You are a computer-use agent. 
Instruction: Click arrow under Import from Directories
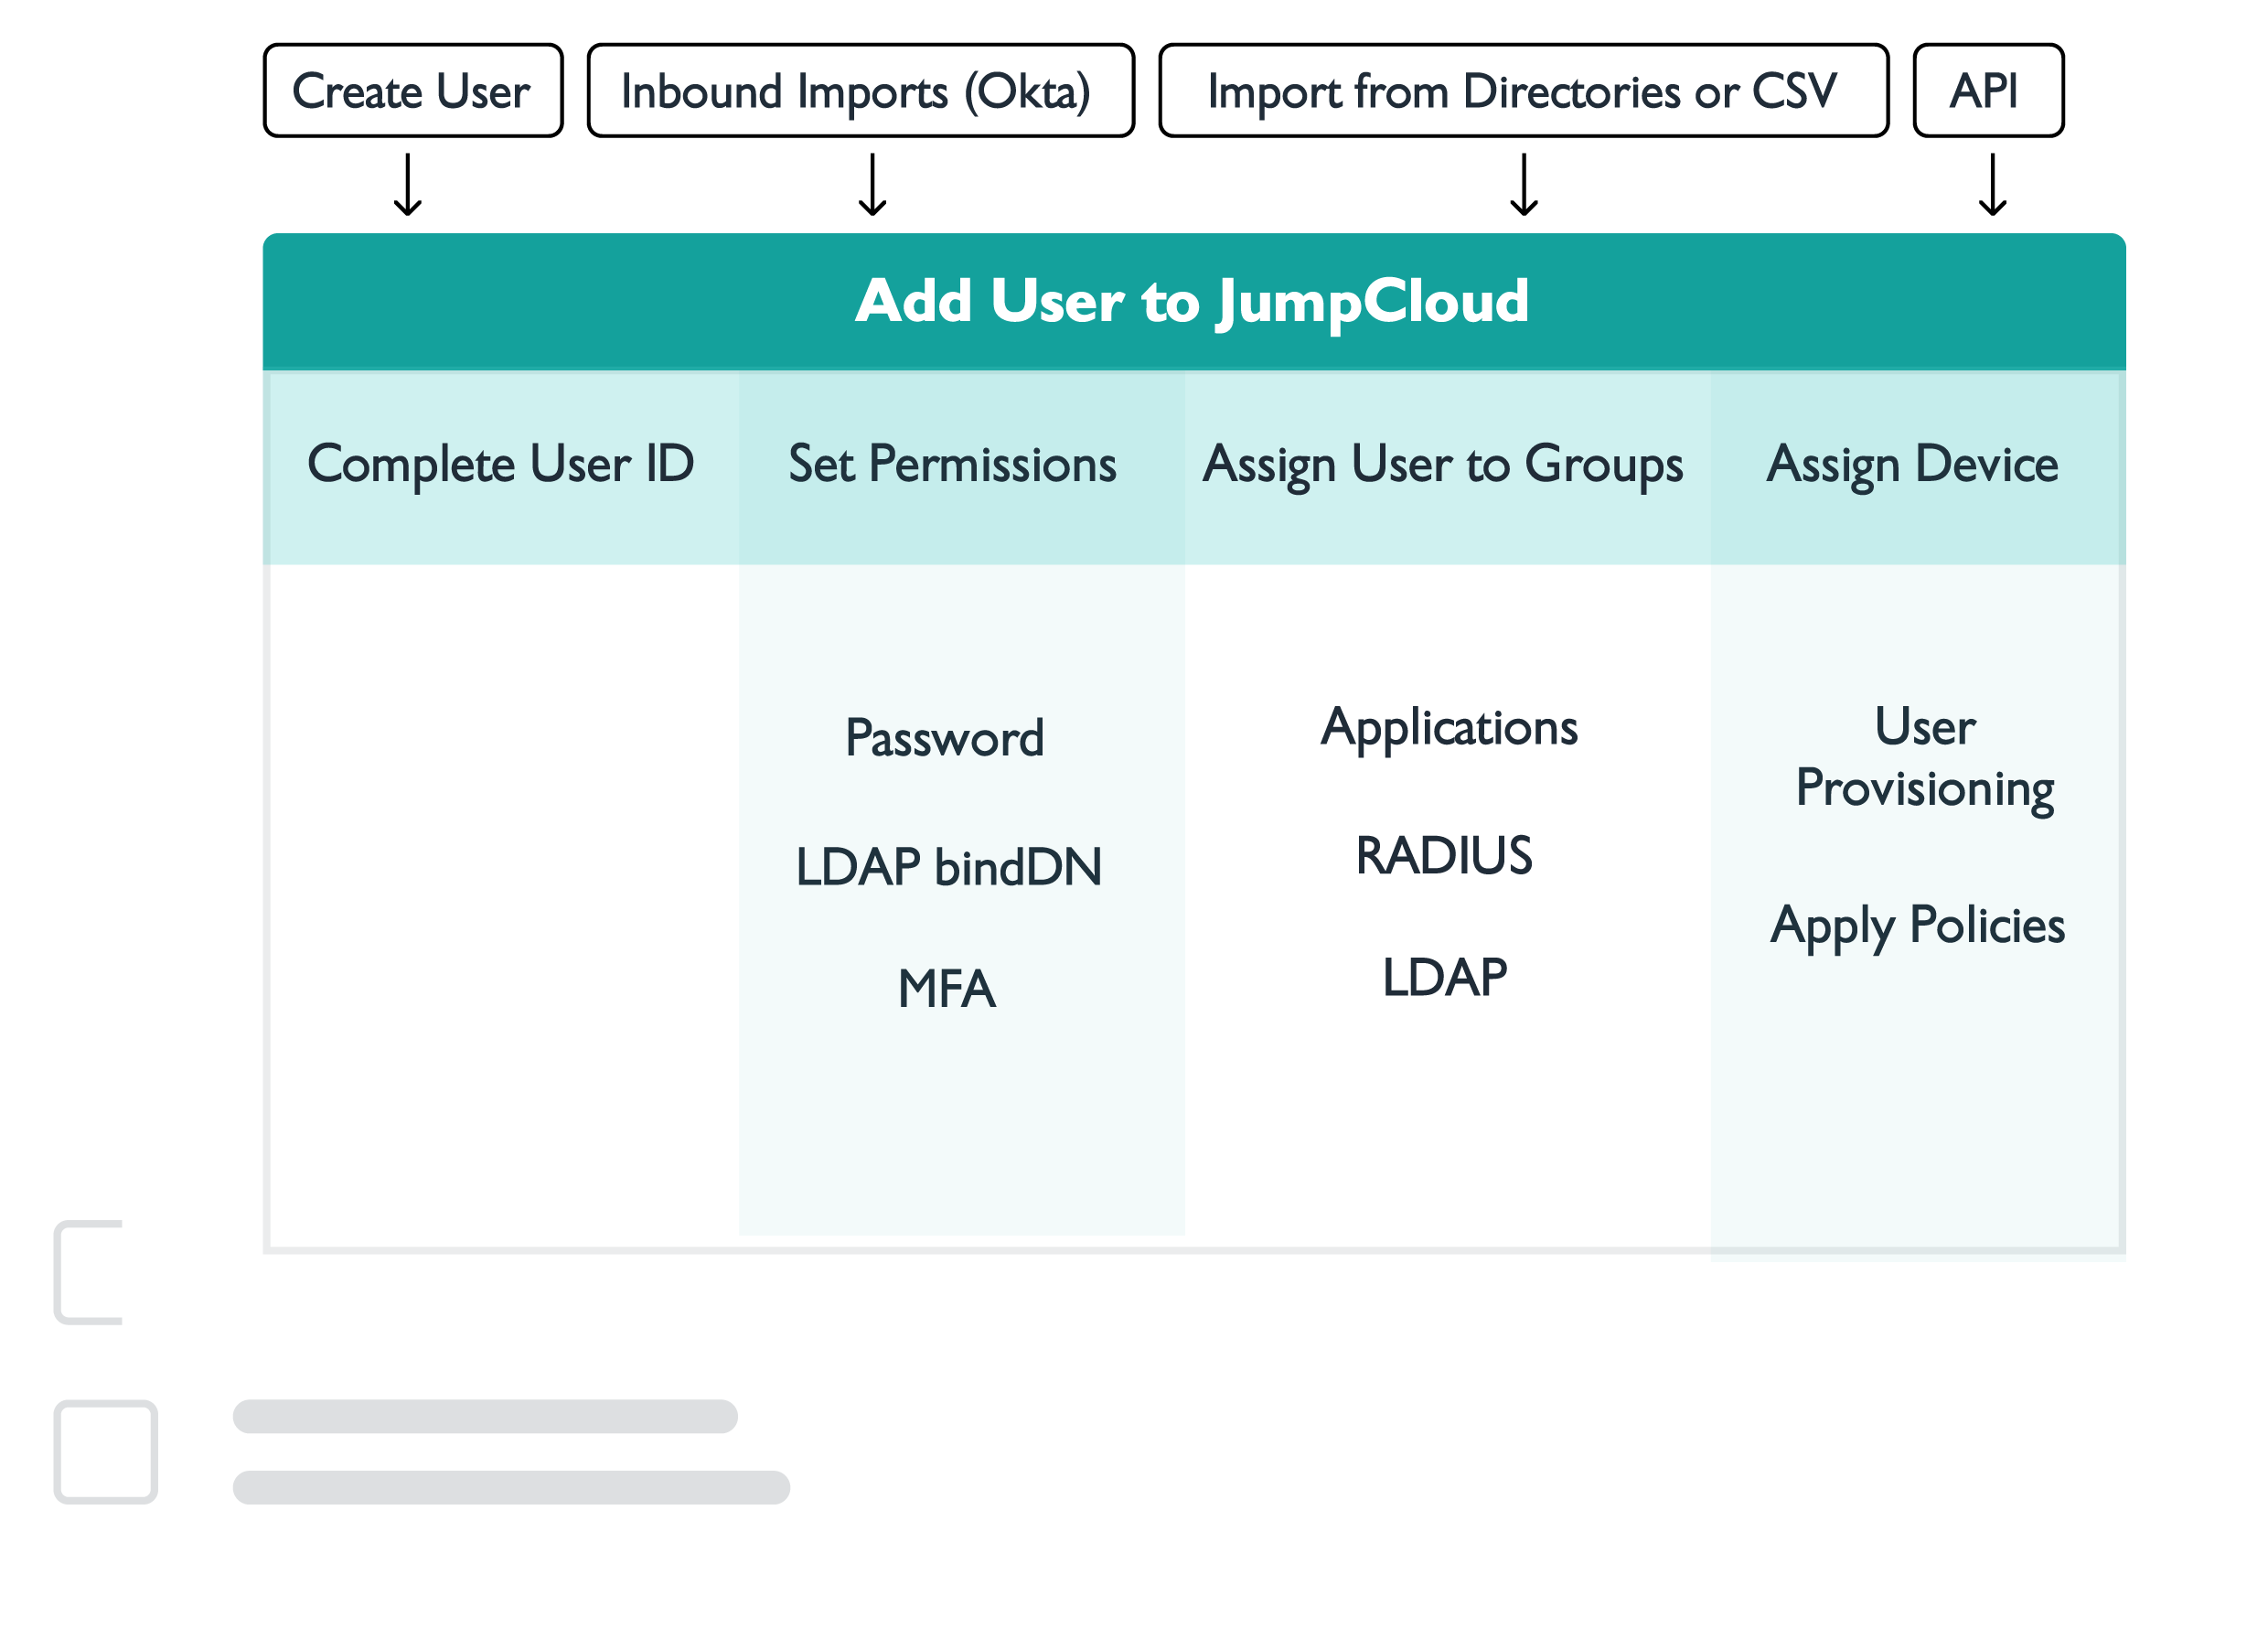click(1523, 185)
